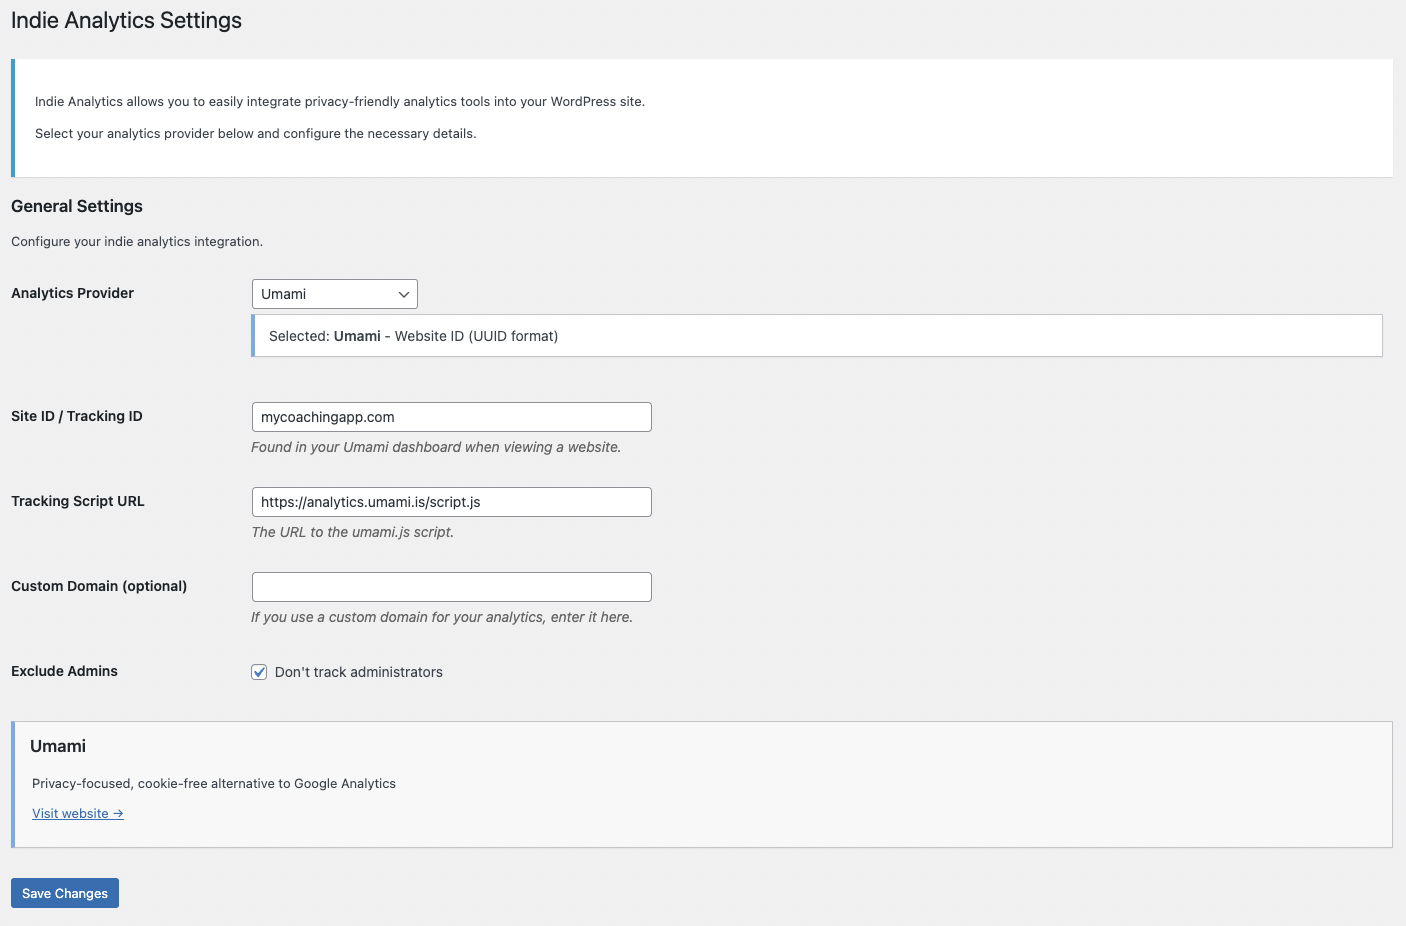Image resolution: width=1406 pixels, height=926 pixels.
Task: Click 'Privacy-focused, cookie-free alternative' description
Action: 214,783
